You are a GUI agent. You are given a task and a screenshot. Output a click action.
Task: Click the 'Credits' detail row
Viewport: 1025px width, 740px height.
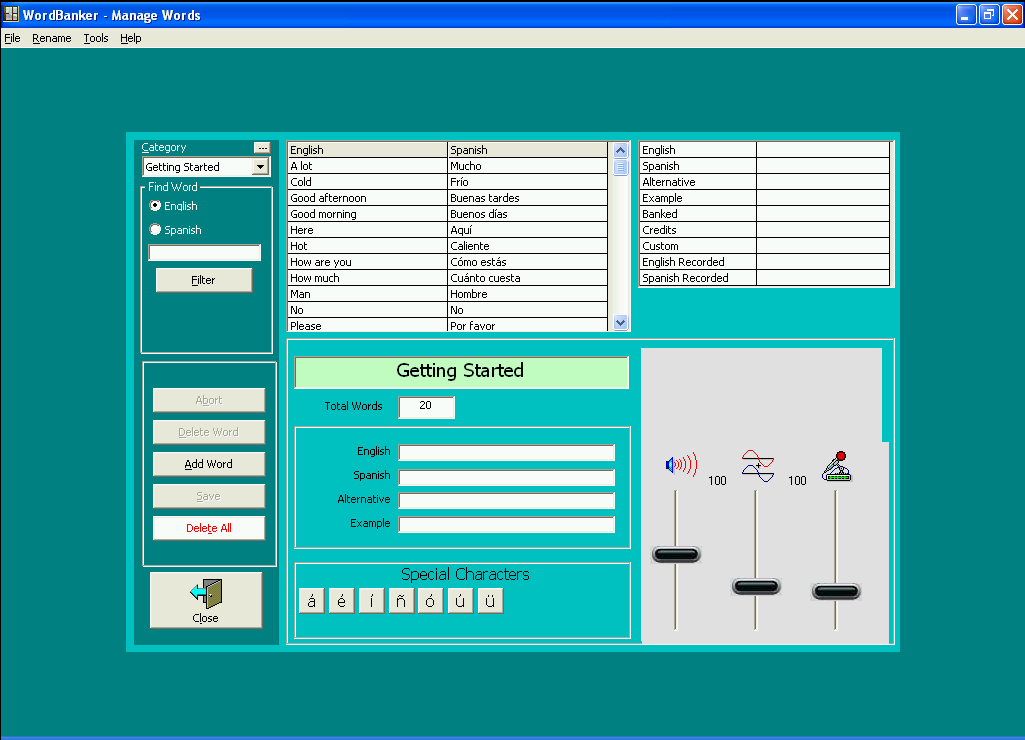764,230
